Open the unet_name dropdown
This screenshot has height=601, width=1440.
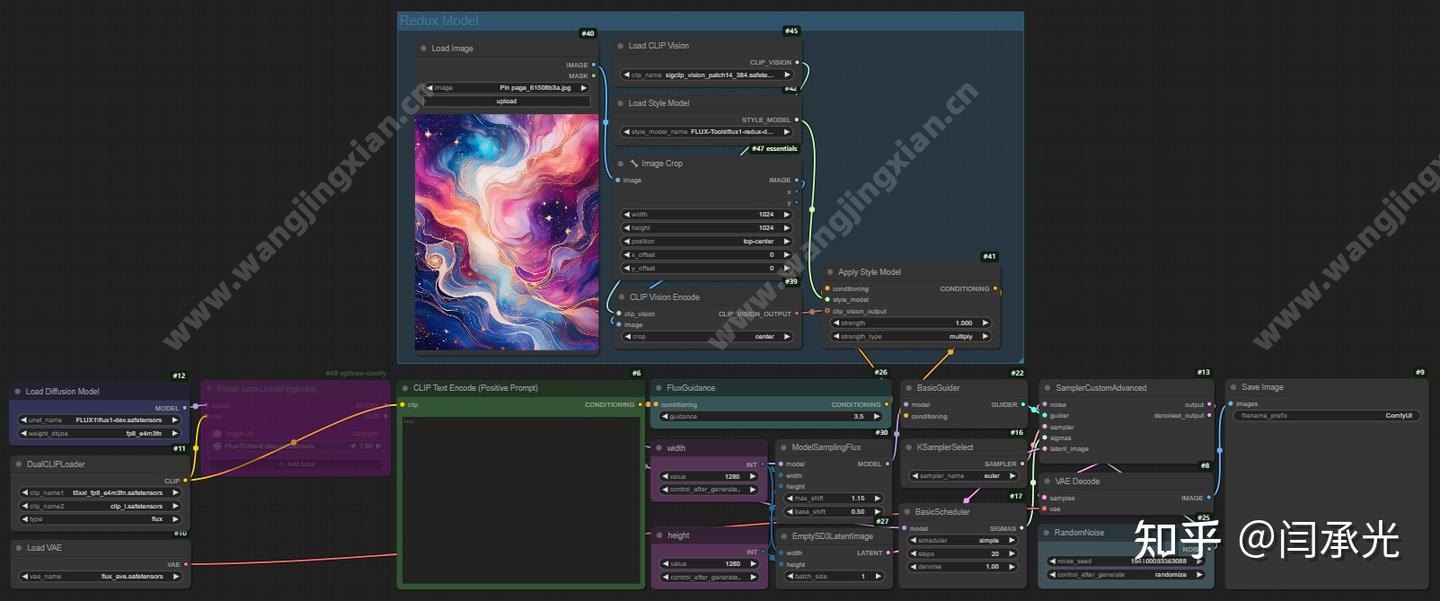(x=100, y=420)
